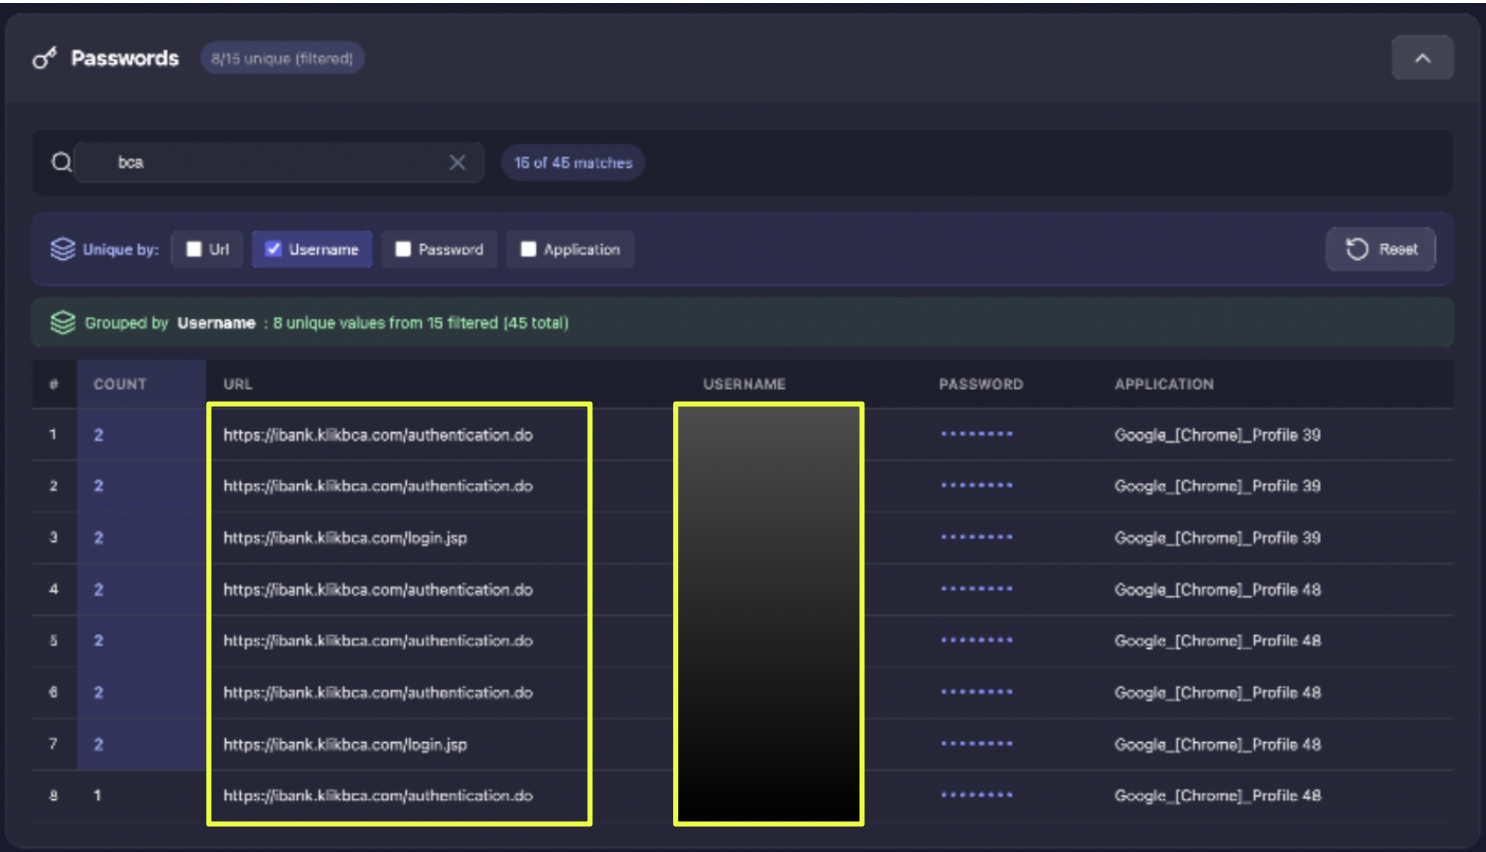Click the masked password dots in row 1
This screenshot has width=1486, height=852.
click(976, 434)
